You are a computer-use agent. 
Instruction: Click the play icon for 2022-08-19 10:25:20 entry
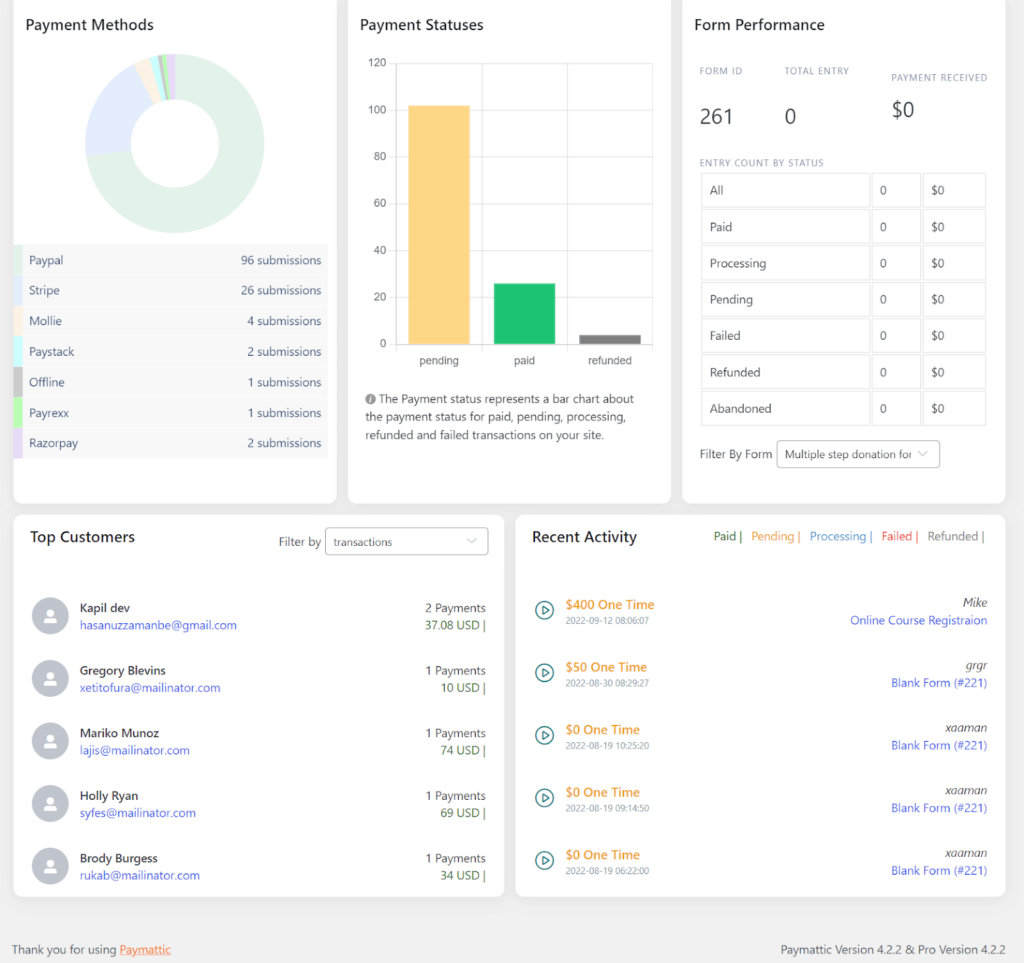click(x=544, y=736)
